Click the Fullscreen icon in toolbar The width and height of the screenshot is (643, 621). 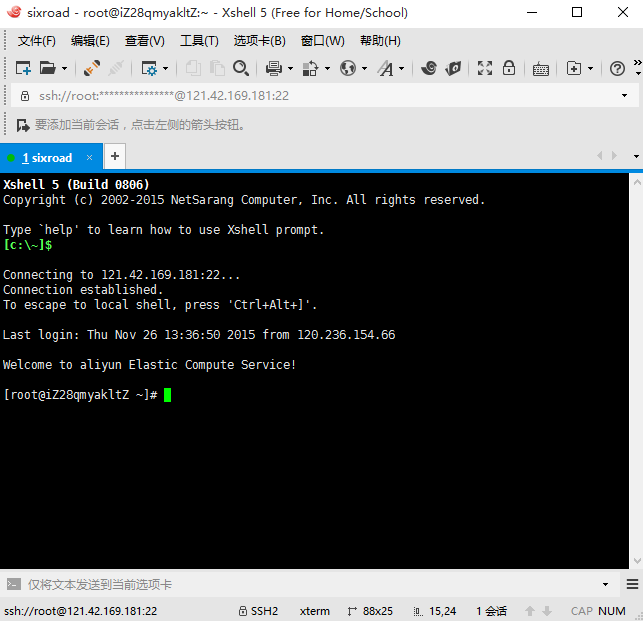click(485, 68)
